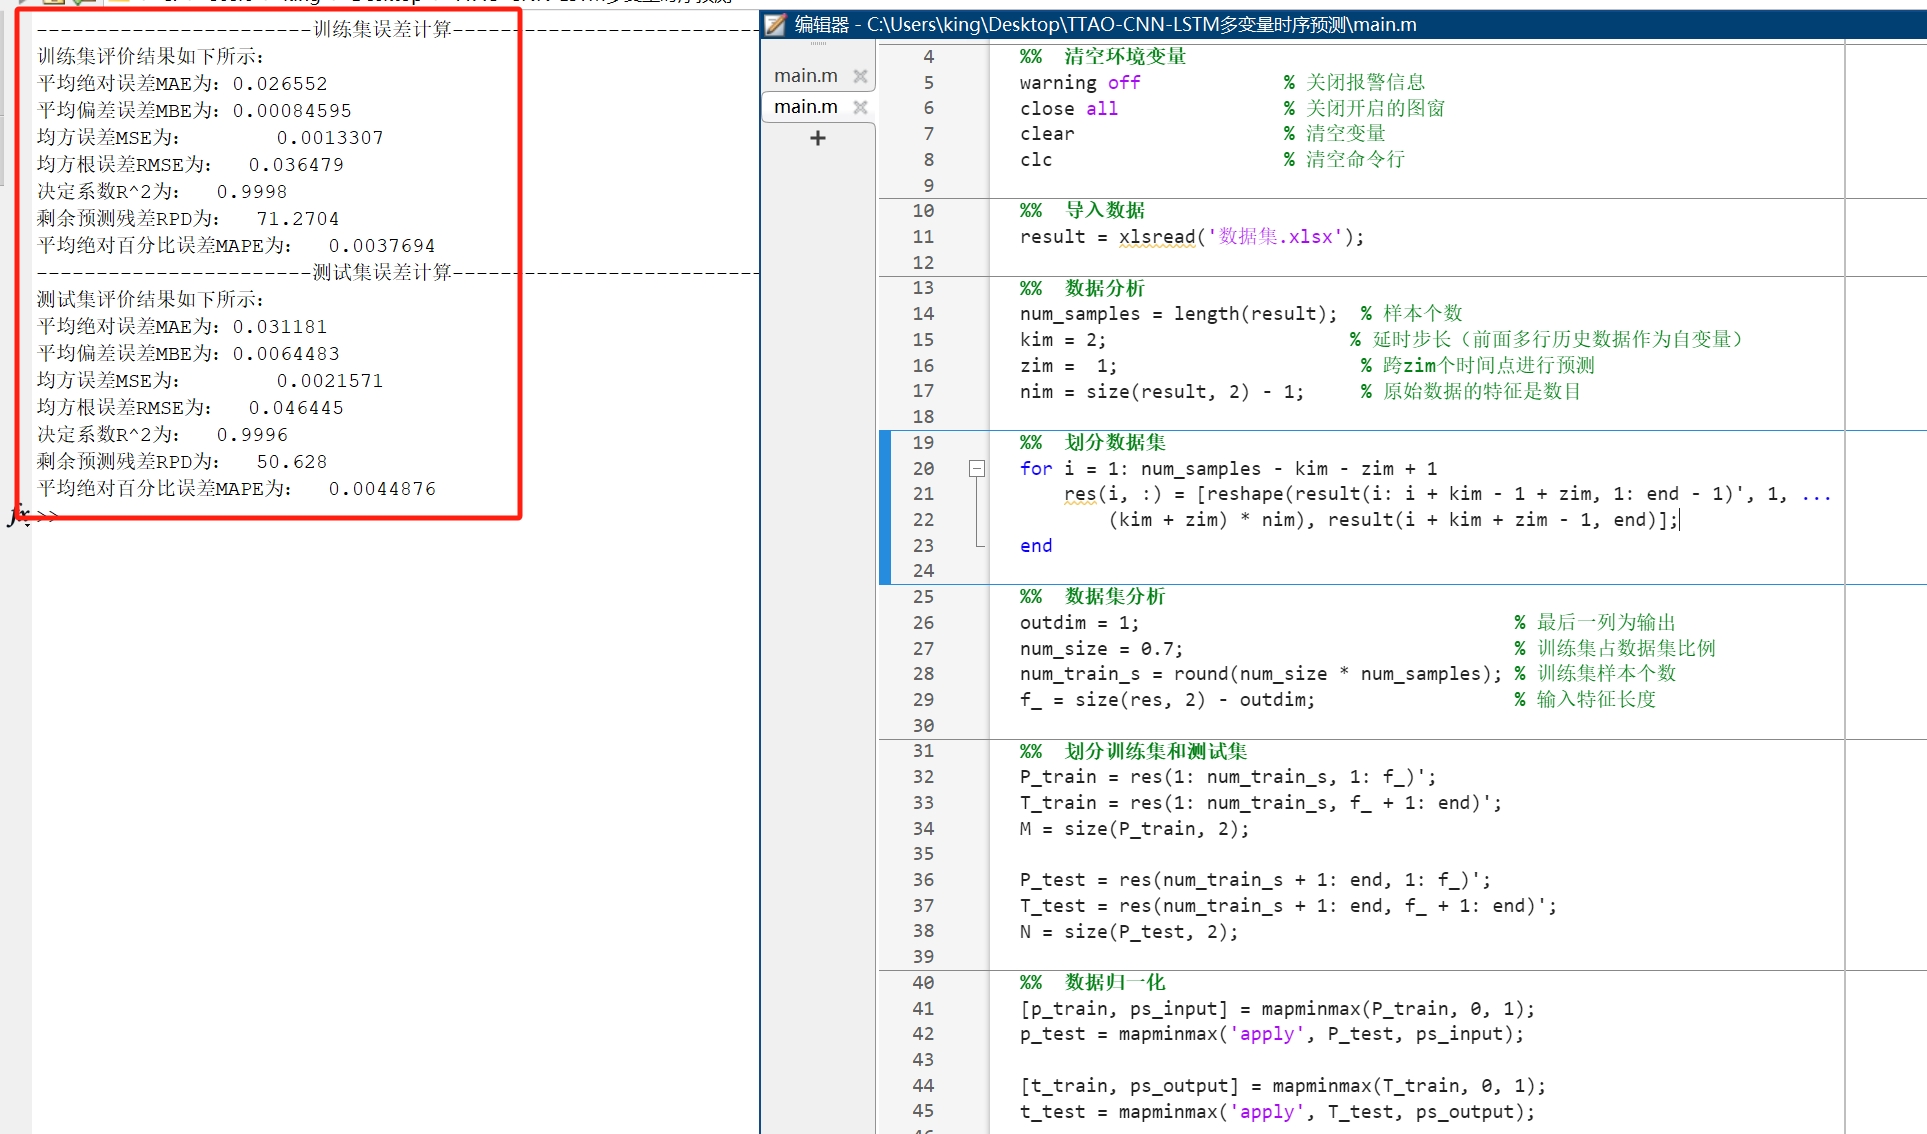Viewport: 1927px width, 1134px height.
Task: Click the editor pencil icon in title bar
Action: [x=776, y=24]
